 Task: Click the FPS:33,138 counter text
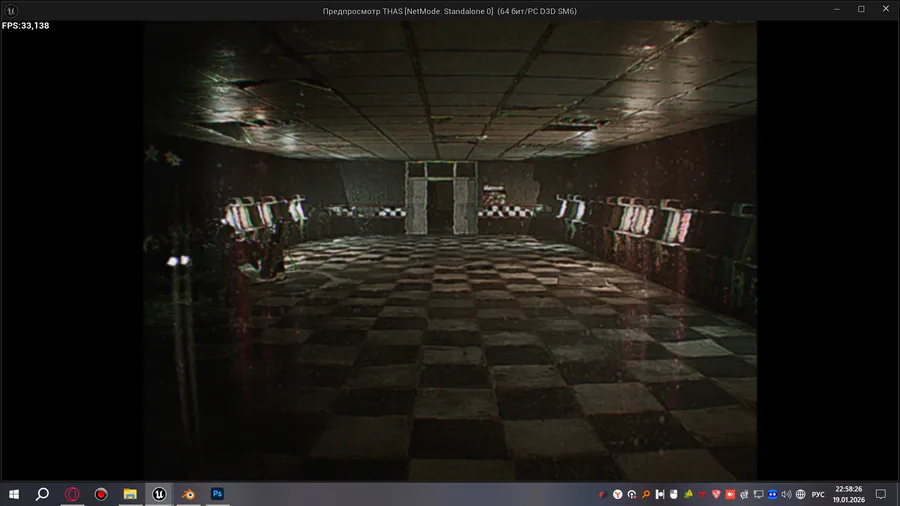[x=25, y=26]
